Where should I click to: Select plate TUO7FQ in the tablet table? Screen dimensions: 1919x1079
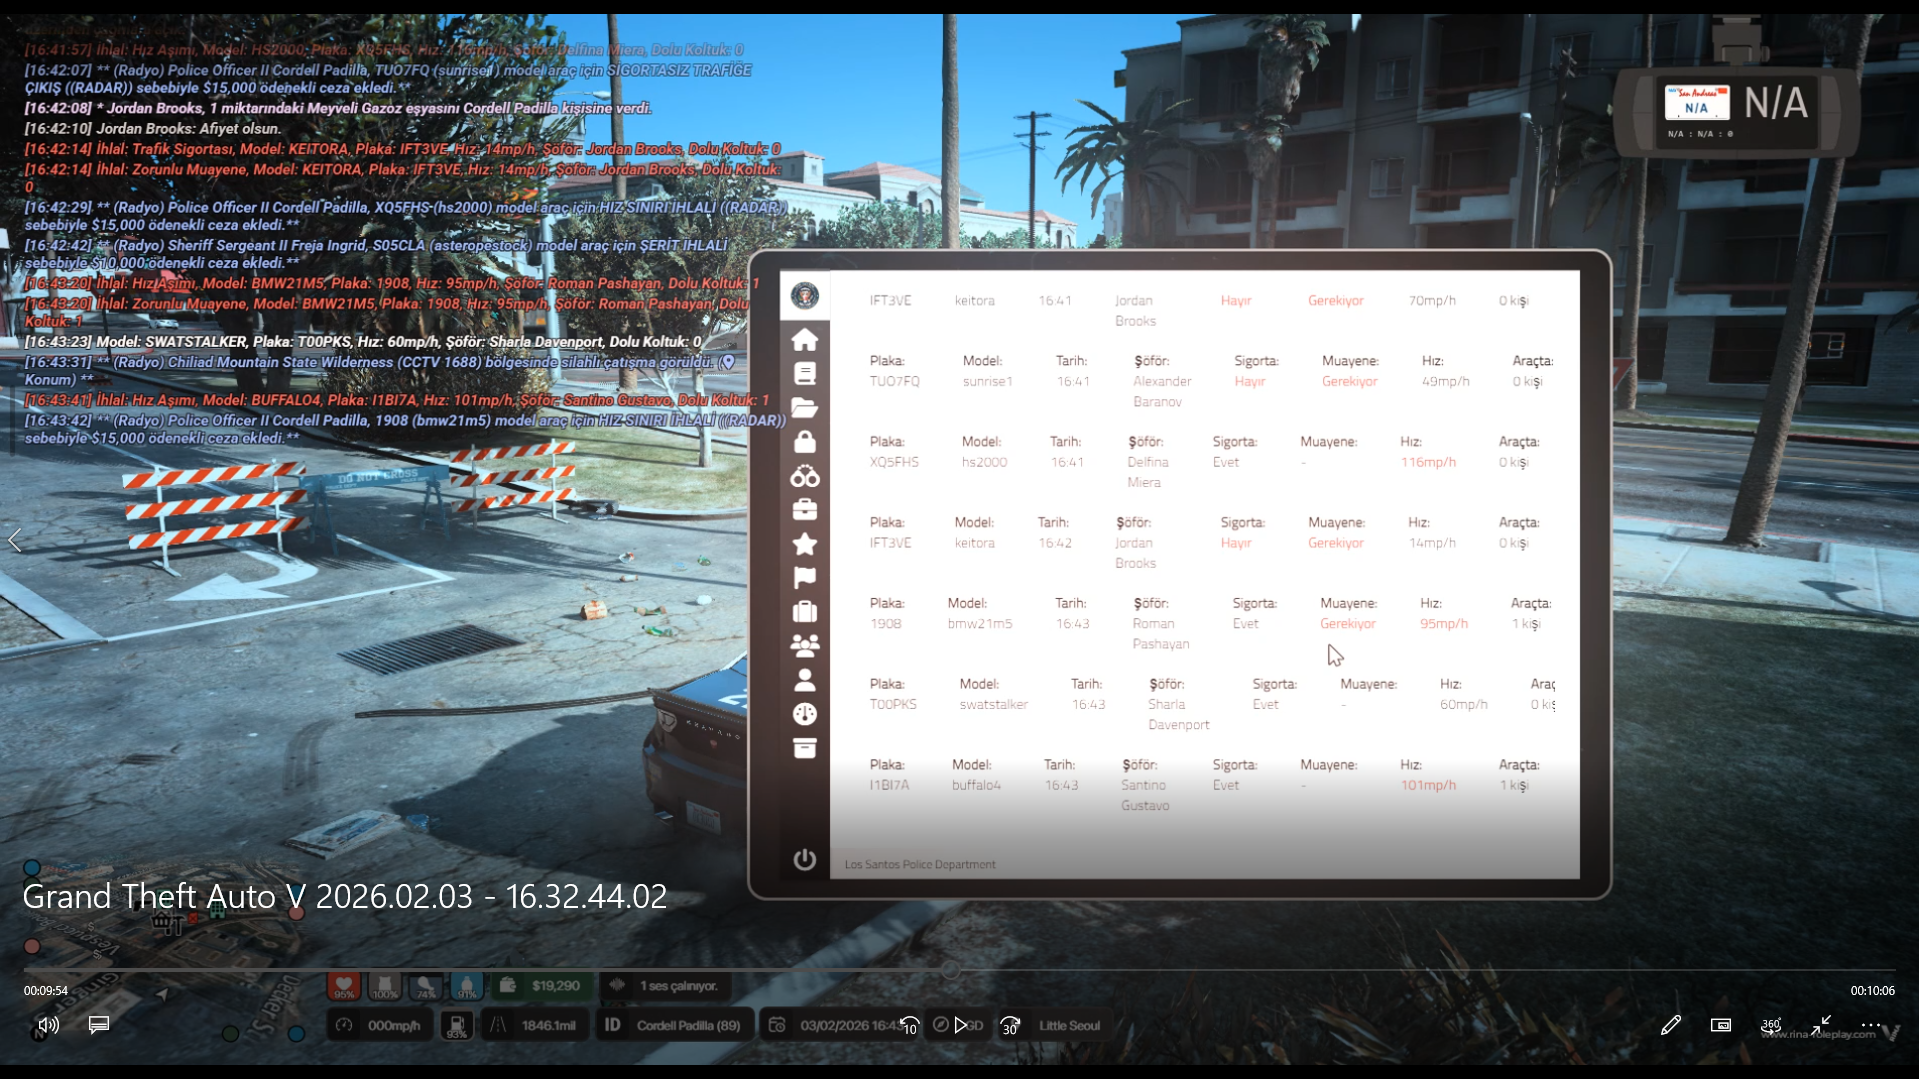point(894,381)
